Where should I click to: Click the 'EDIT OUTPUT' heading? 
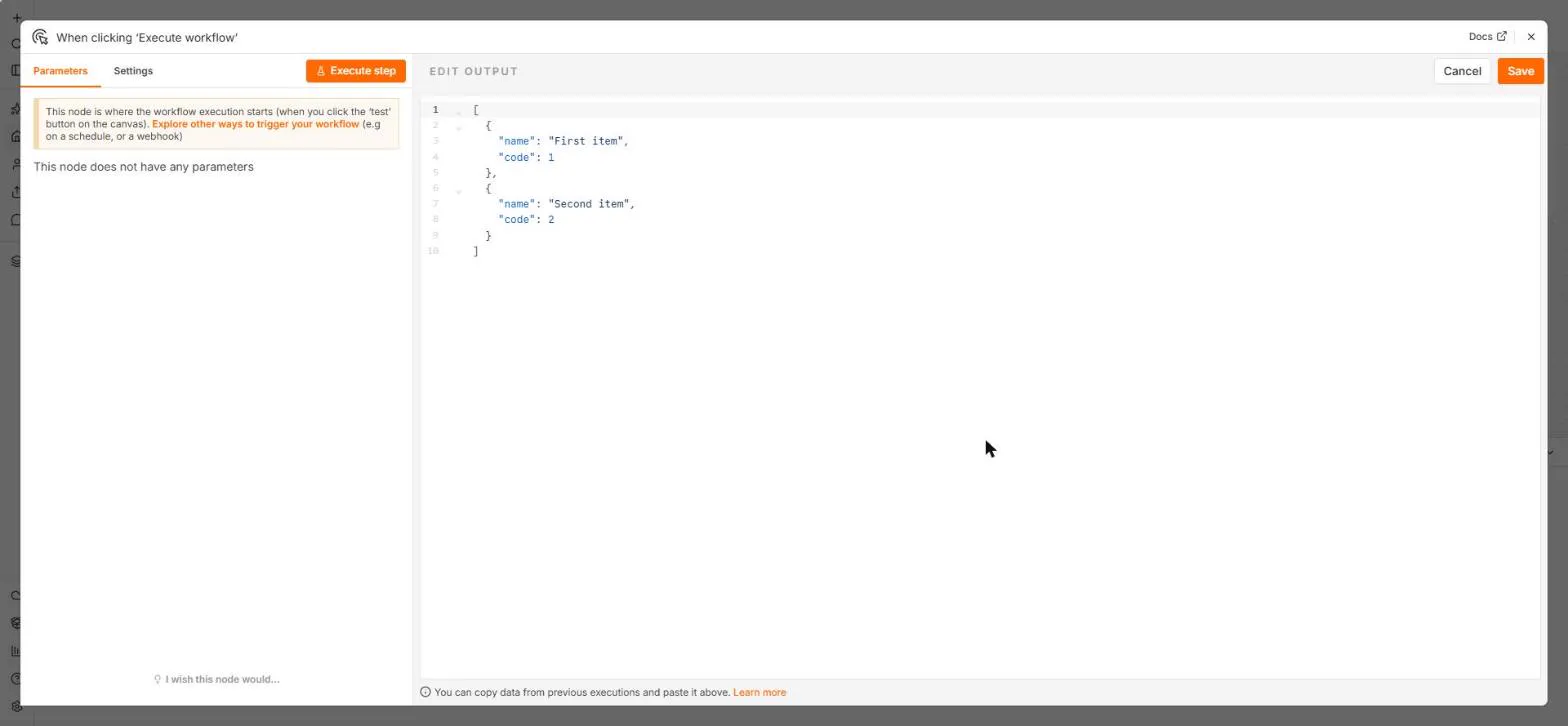pyautogui.click(x=474, y=71)
